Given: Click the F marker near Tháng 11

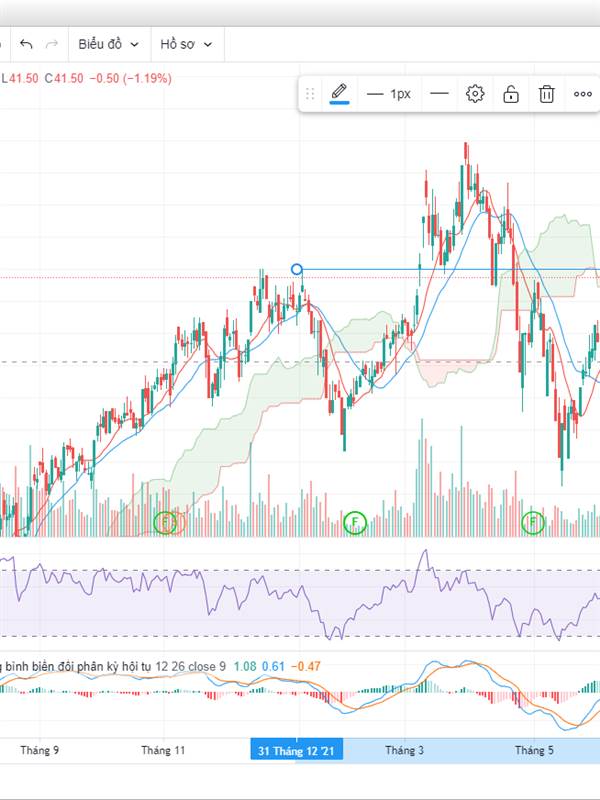Looking at the screenshot, I should [x=165, y=522].
